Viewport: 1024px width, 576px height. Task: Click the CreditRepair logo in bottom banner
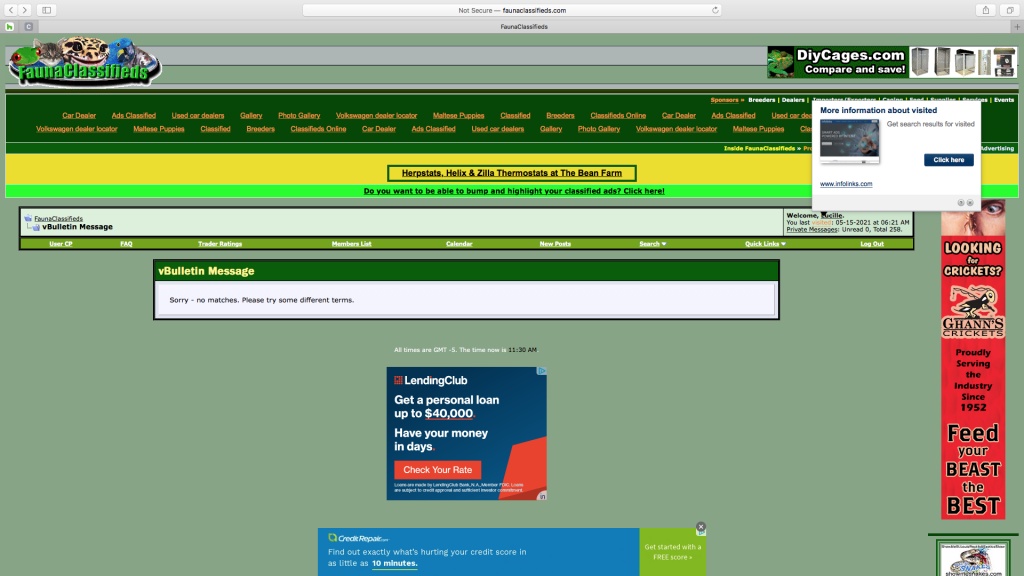tap(359, 538)
